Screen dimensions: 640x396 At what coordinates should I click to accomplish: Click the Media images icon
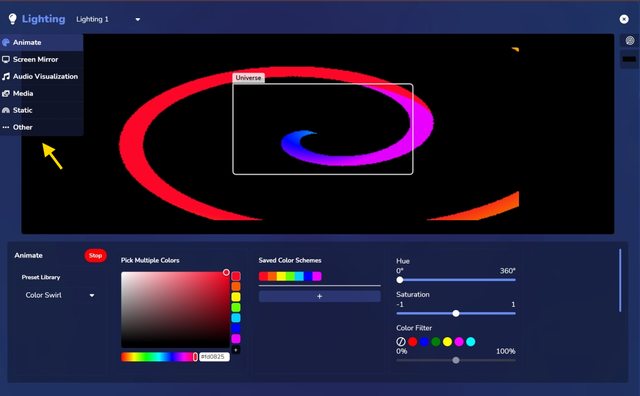click(x=6, y=93)
